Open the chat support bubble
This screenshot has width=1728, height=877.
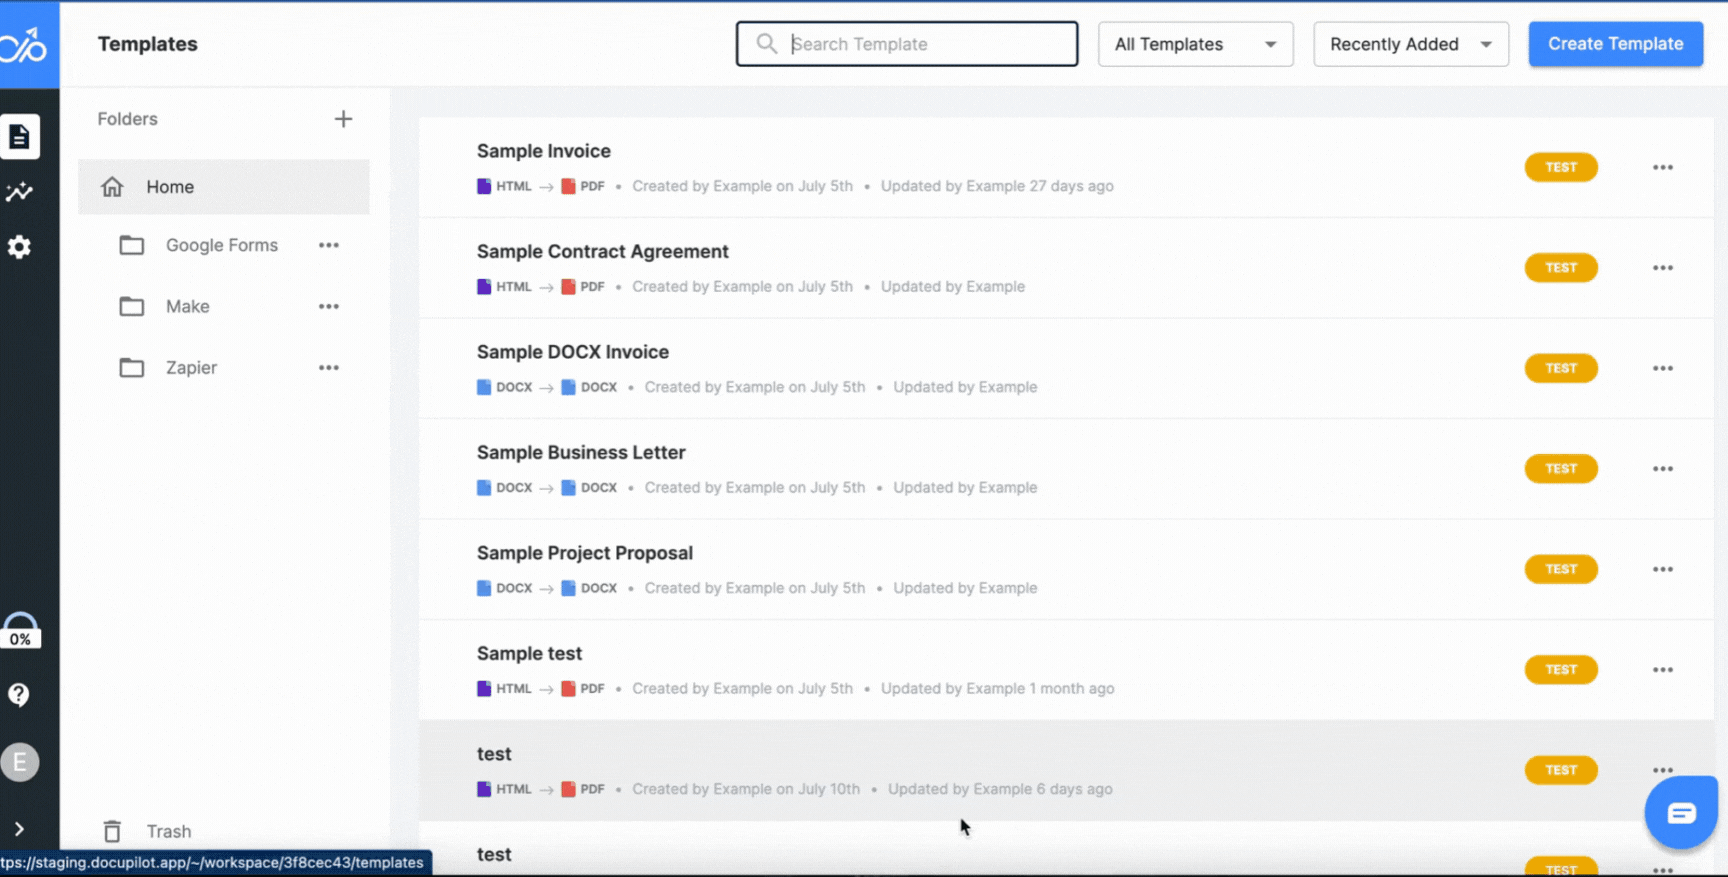pos(1681,813)
